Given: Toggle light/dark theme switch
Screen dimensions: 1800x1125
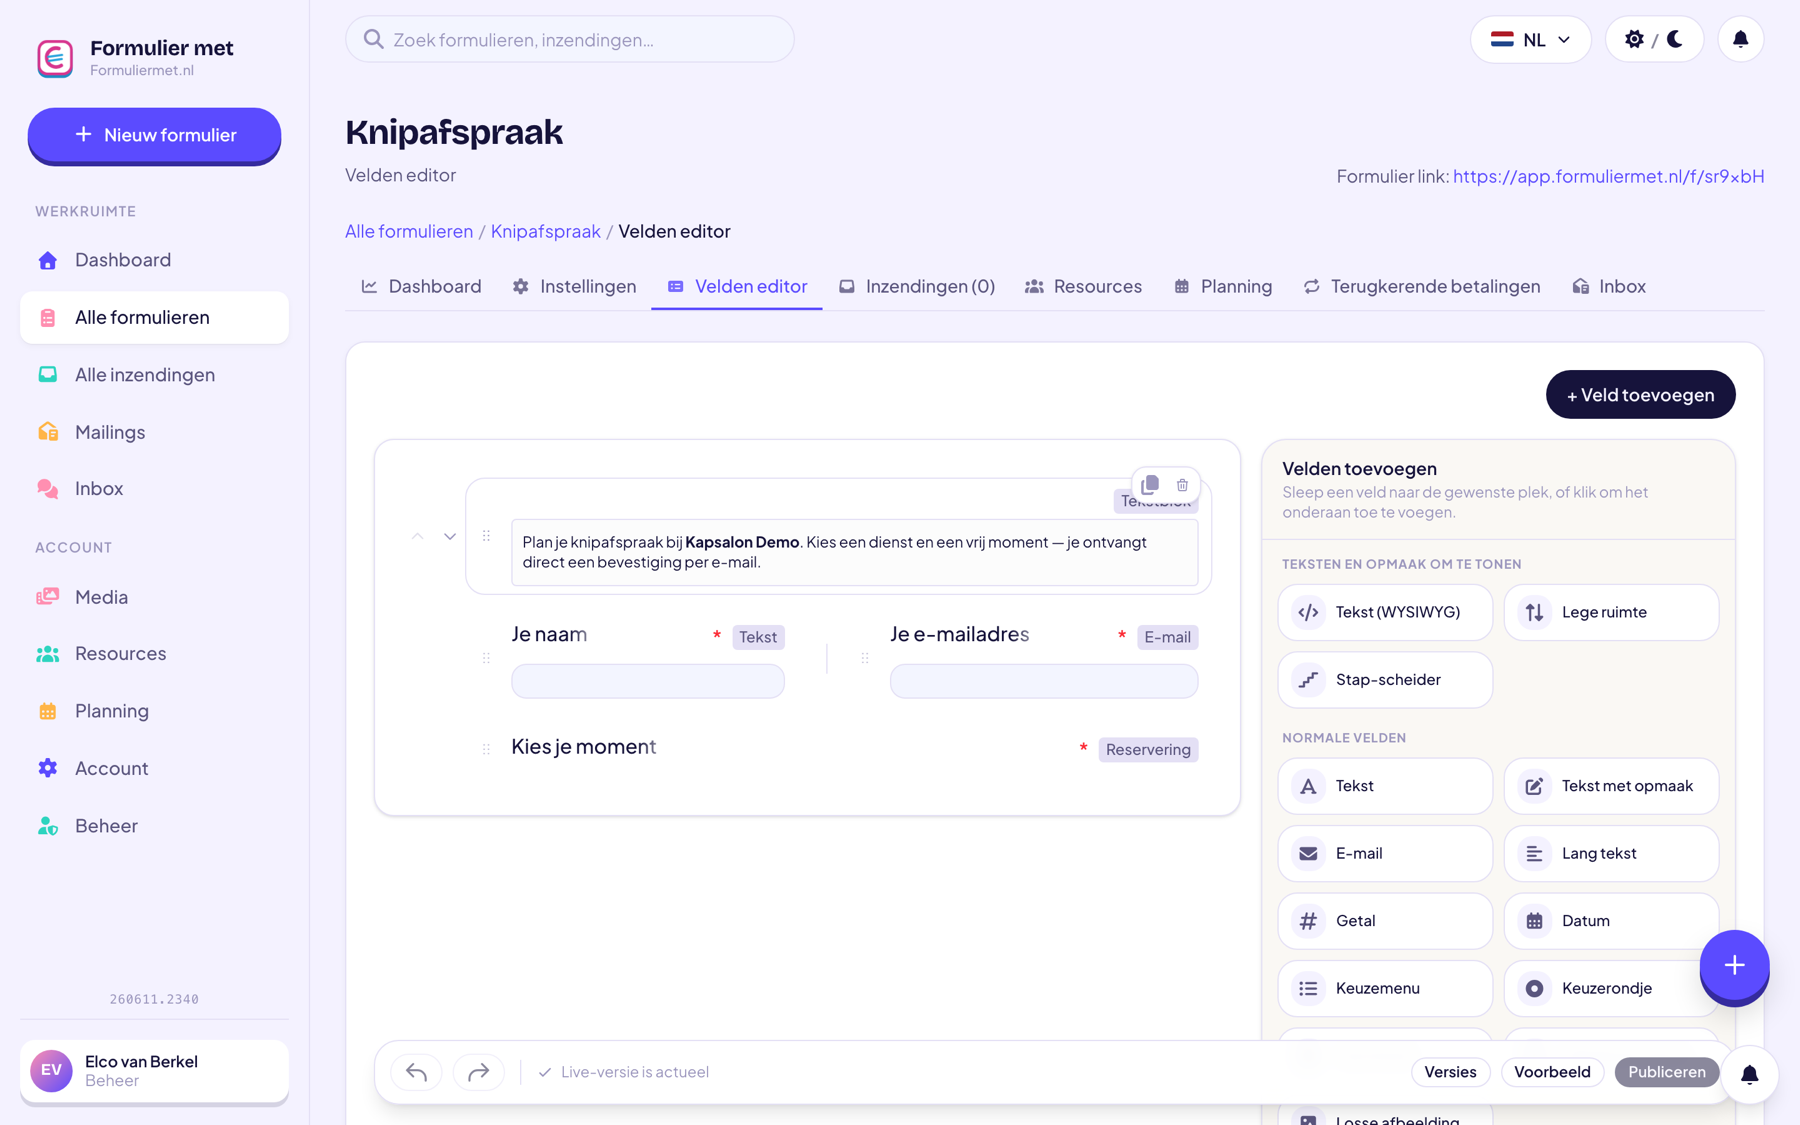Looking at the screenshot, I should (1654, 39).
